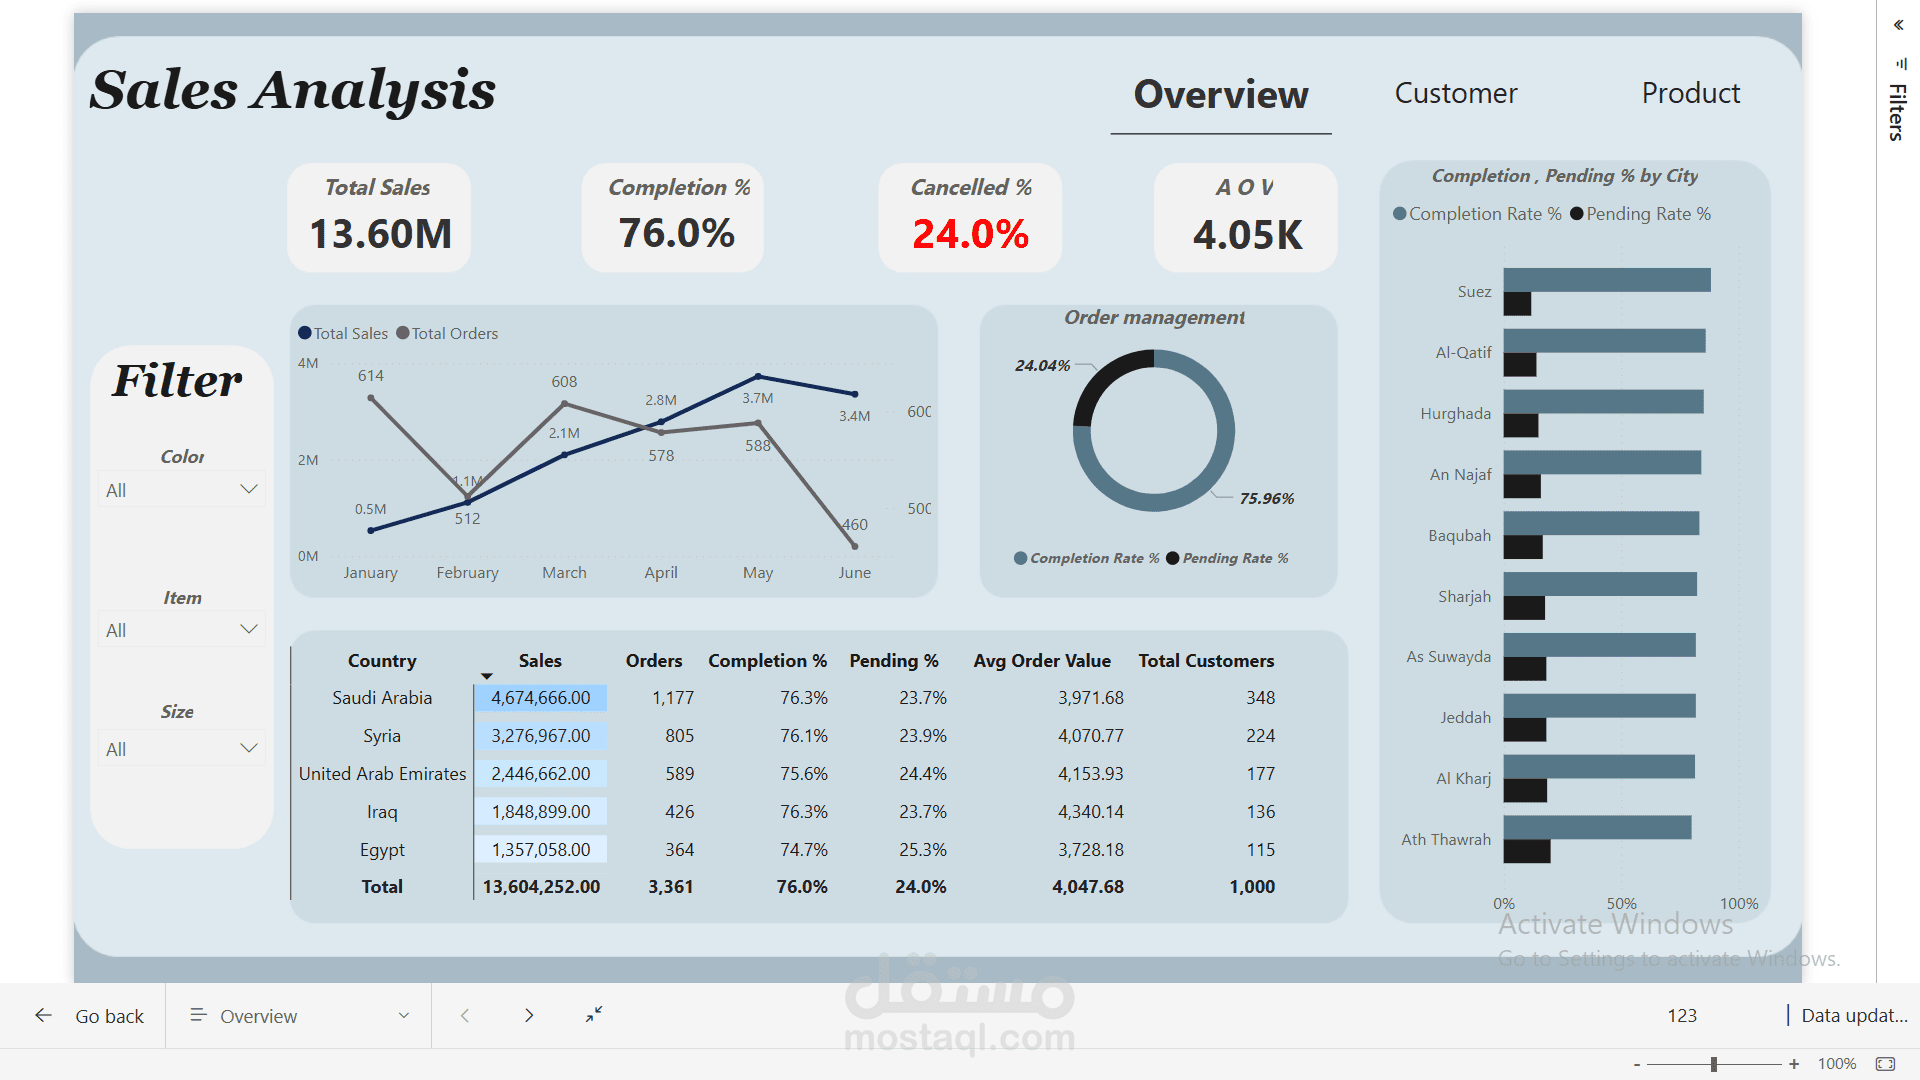Click the zoom in plus button
Image resolution: width=1920 pixels, height=1080 pixels.
(x=1794, y=1064)
